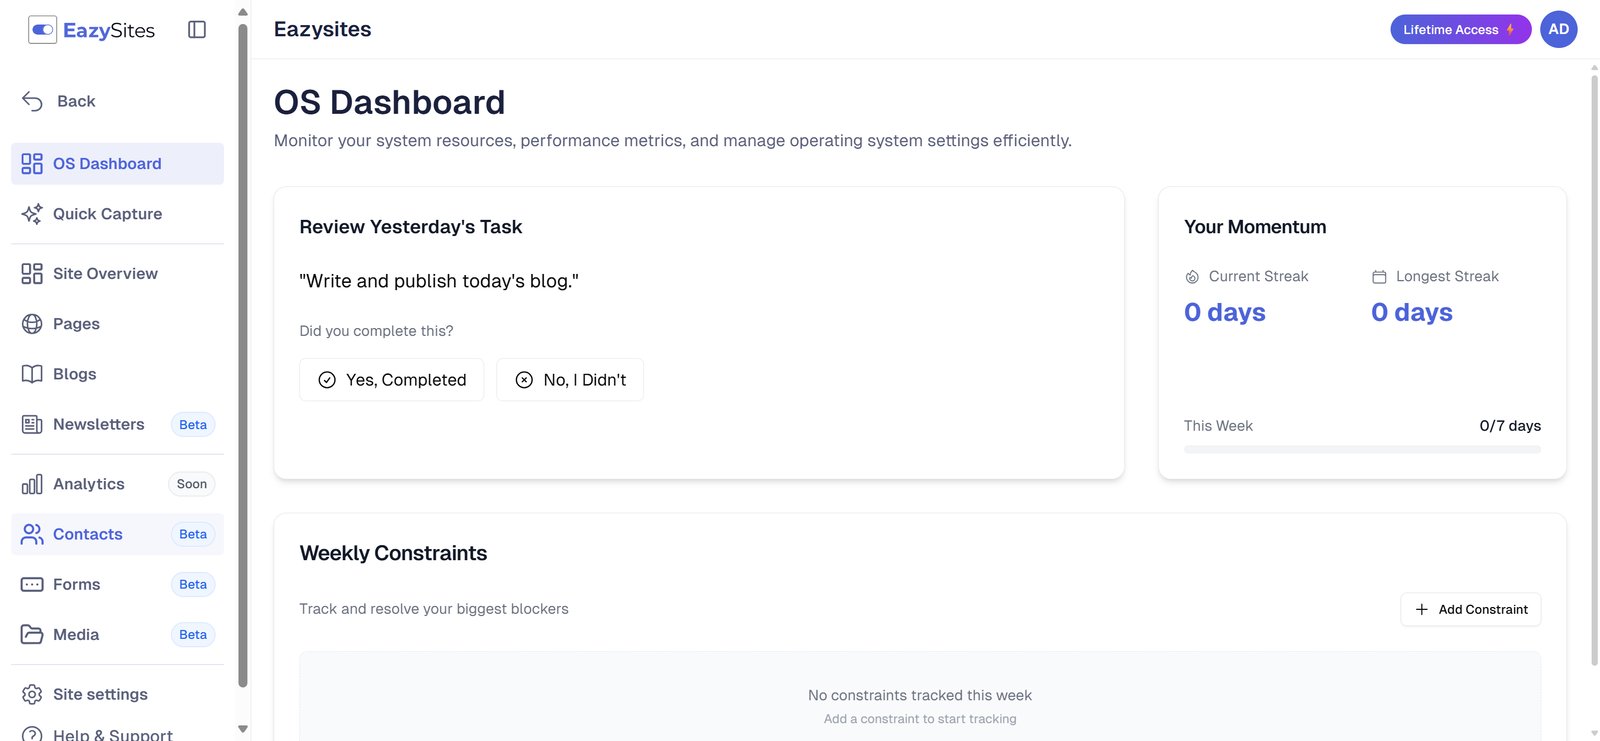Toggle the sidebar collapse panel icon
The height and width of the screenshot is (741, 1600).
[x=197, y=30]
